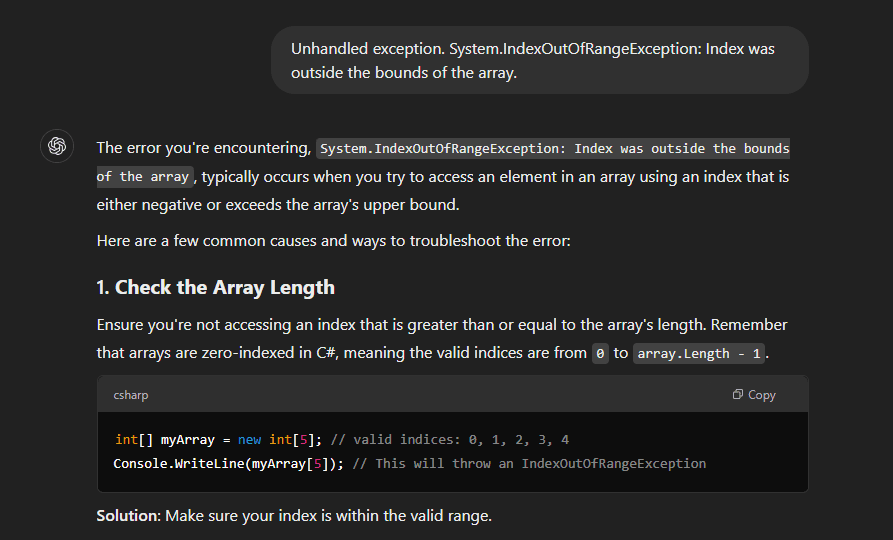The width and height of the screenshot is (893, 540).
Task: Click "Make sure your index is within" text
Action: coord(328,516)
